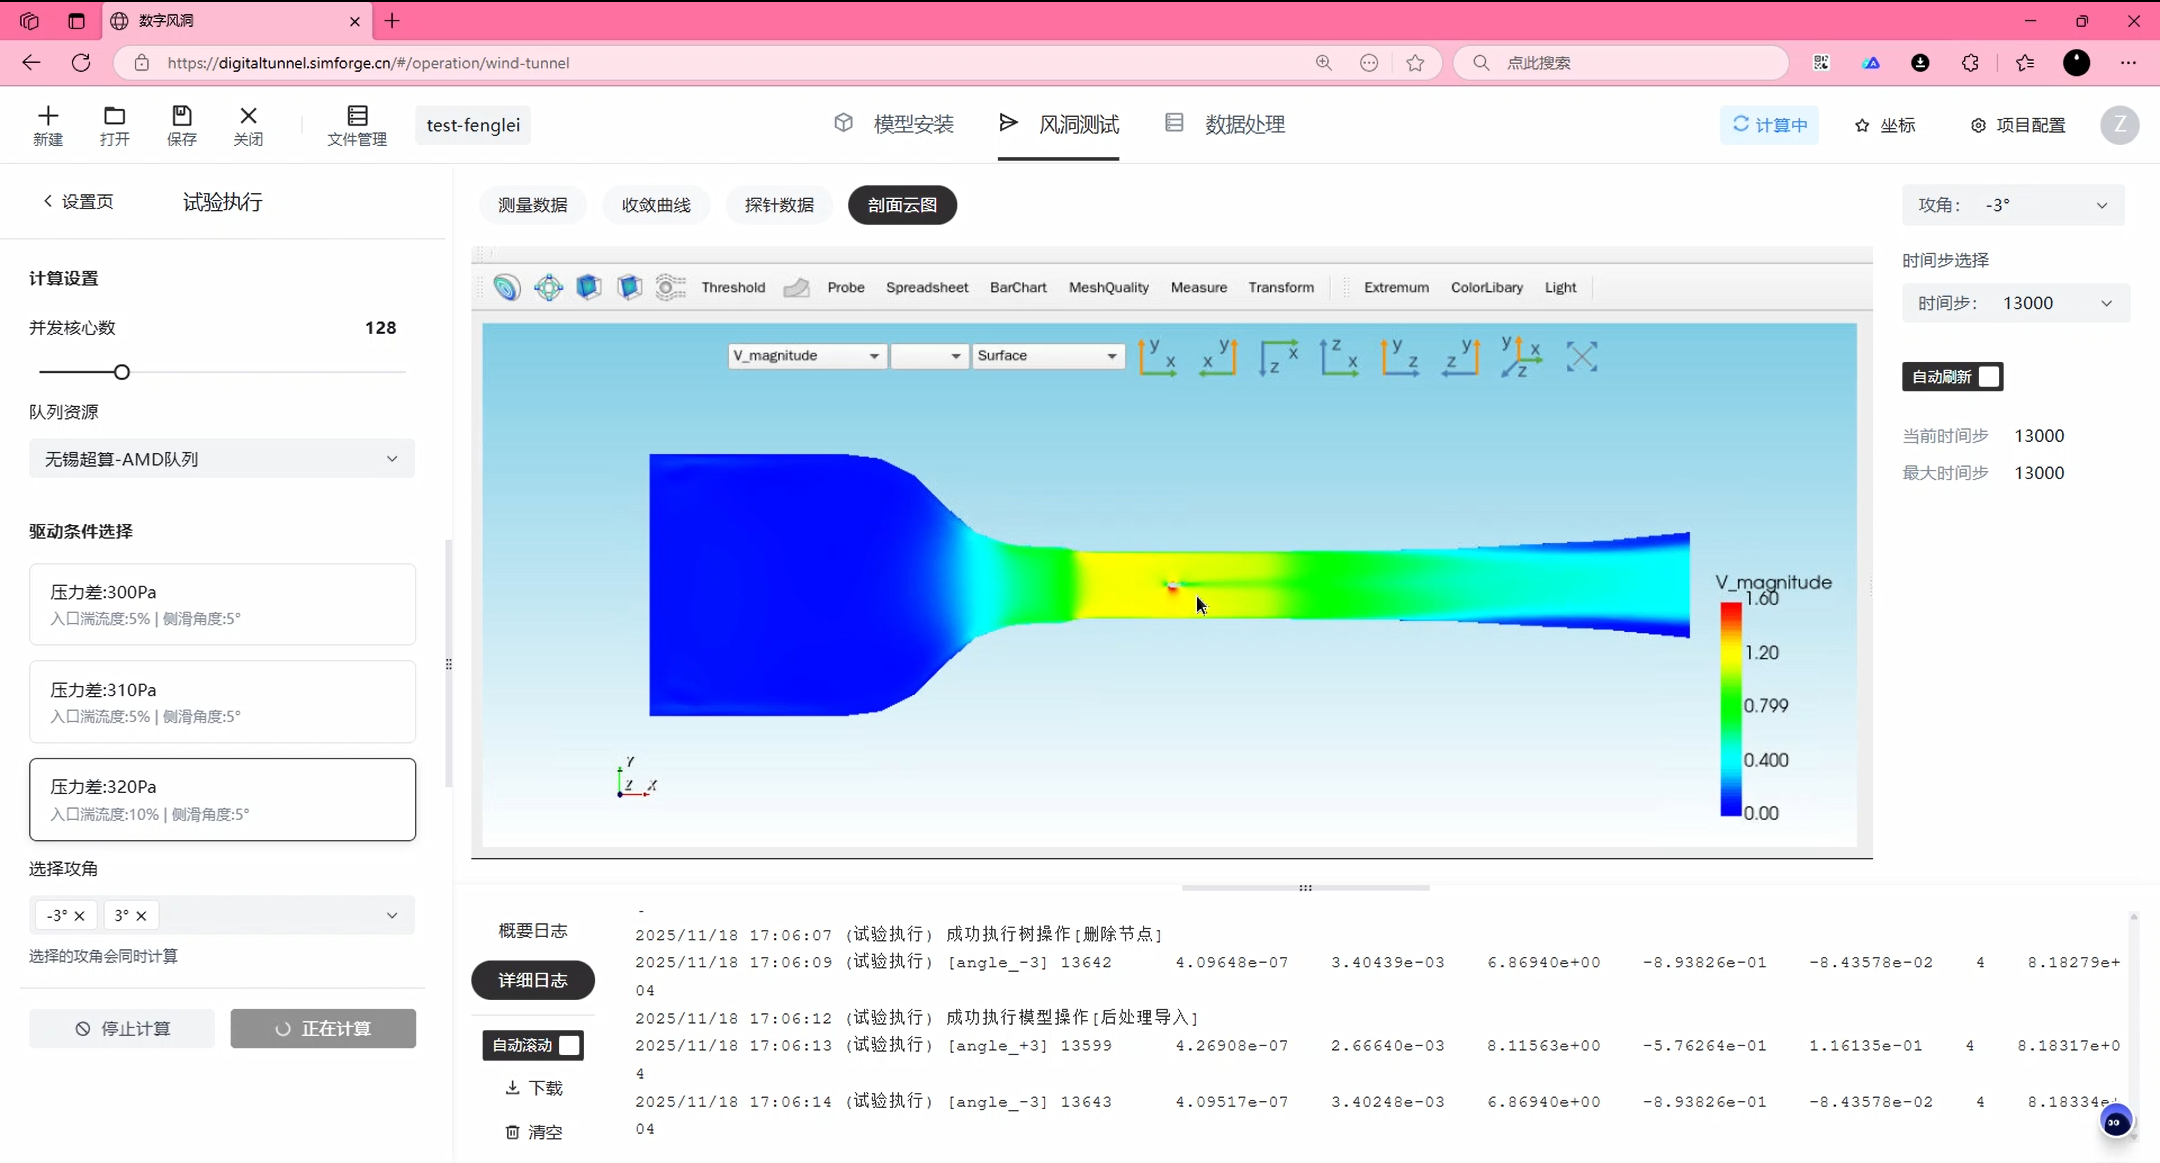Click the clip cube tool icon
The width and height of the screenshot is (2160, 1163).
(x=589, y=288)
